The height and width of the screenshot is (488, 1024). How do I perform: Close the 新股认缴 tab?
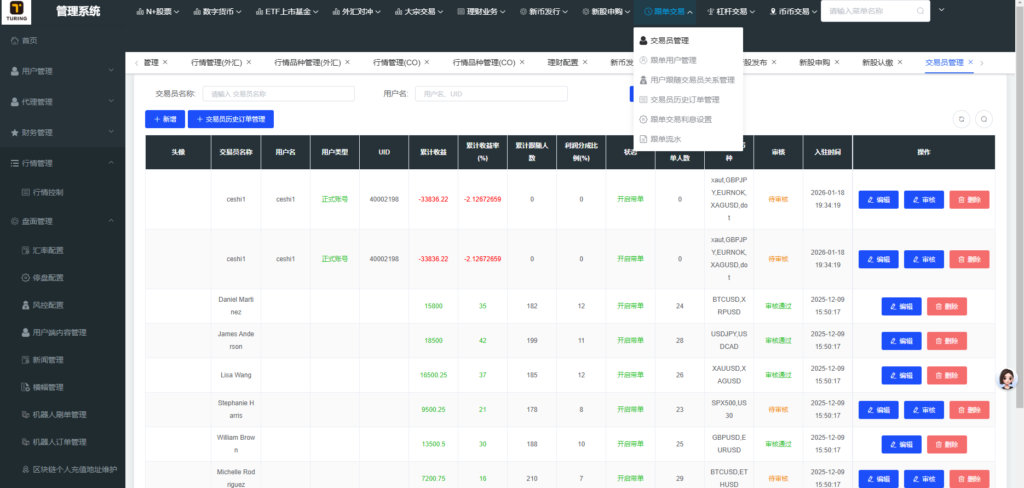coord(900,62)
